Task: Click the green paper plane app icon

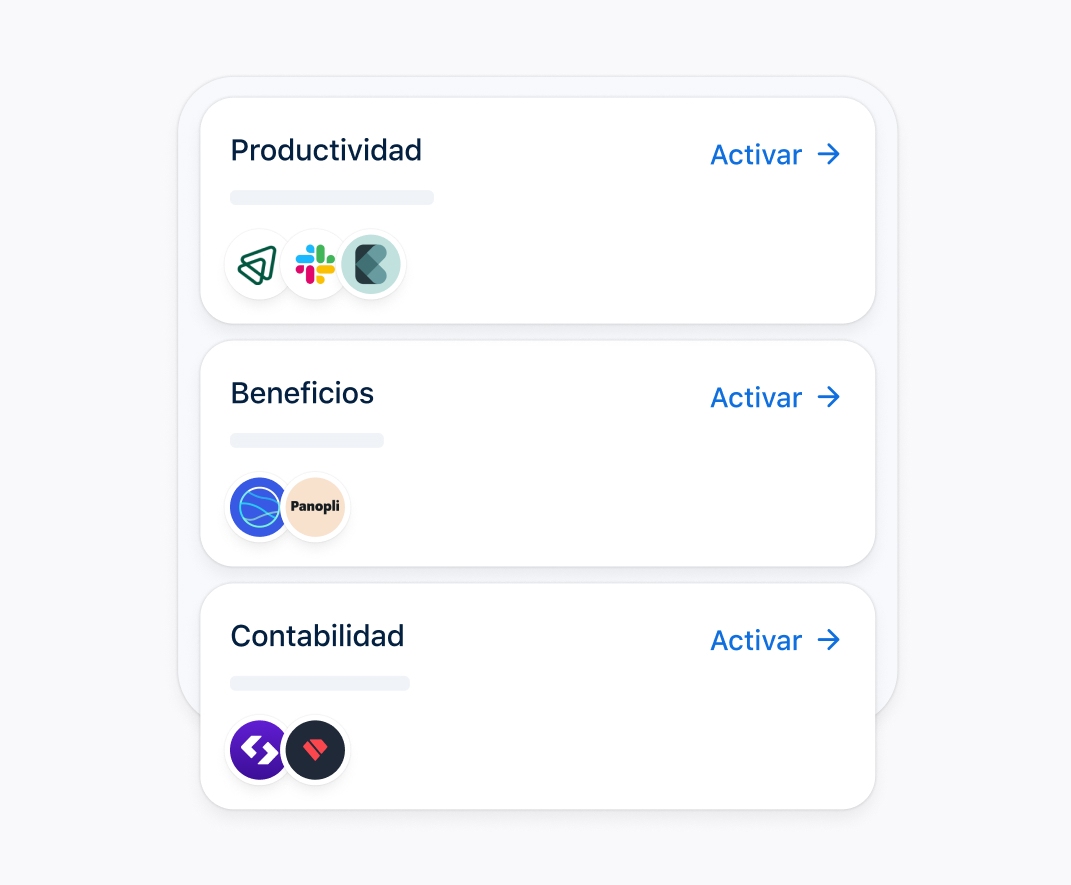Action: pyautogui.click(x=258, y=264)
